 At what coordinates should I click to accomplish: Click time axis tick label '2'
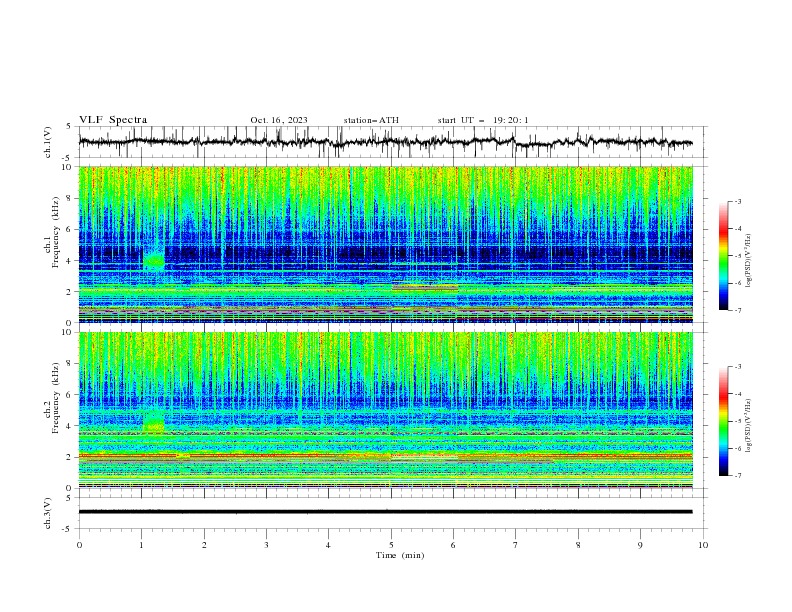[x=204, y=545]
